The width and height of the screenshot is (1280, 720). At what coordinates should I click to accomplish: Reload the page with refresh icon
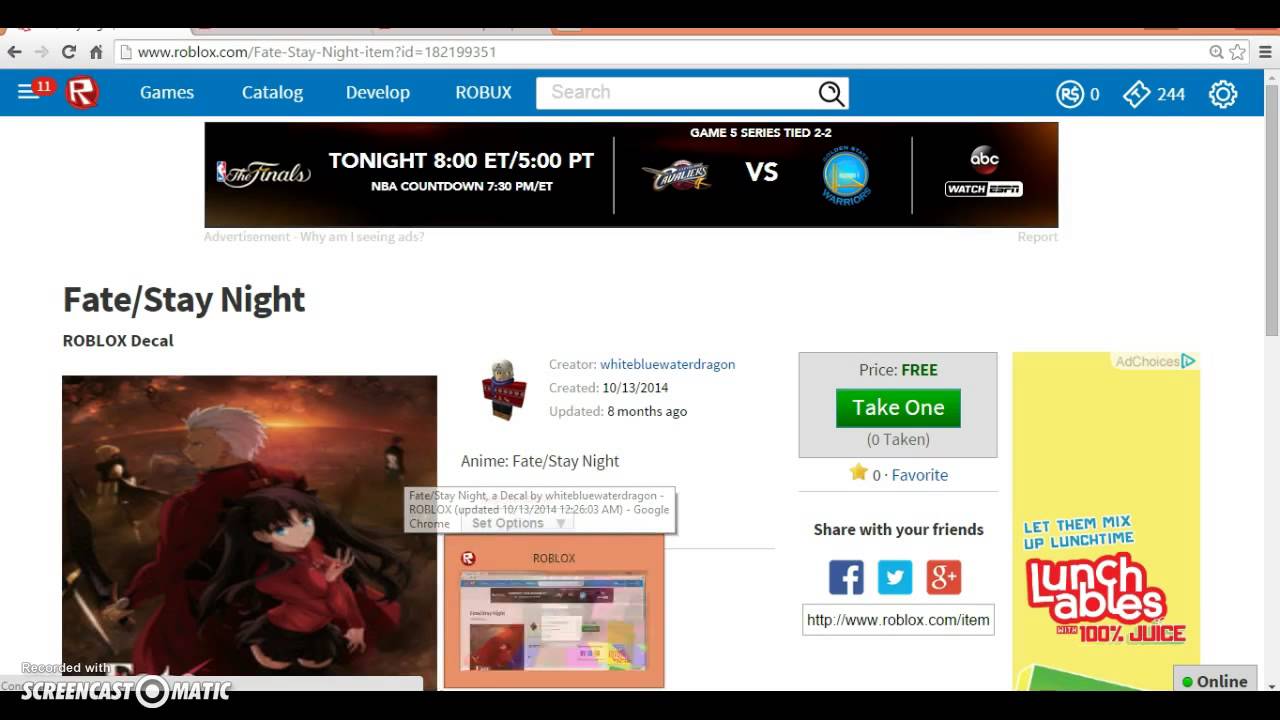69,52
